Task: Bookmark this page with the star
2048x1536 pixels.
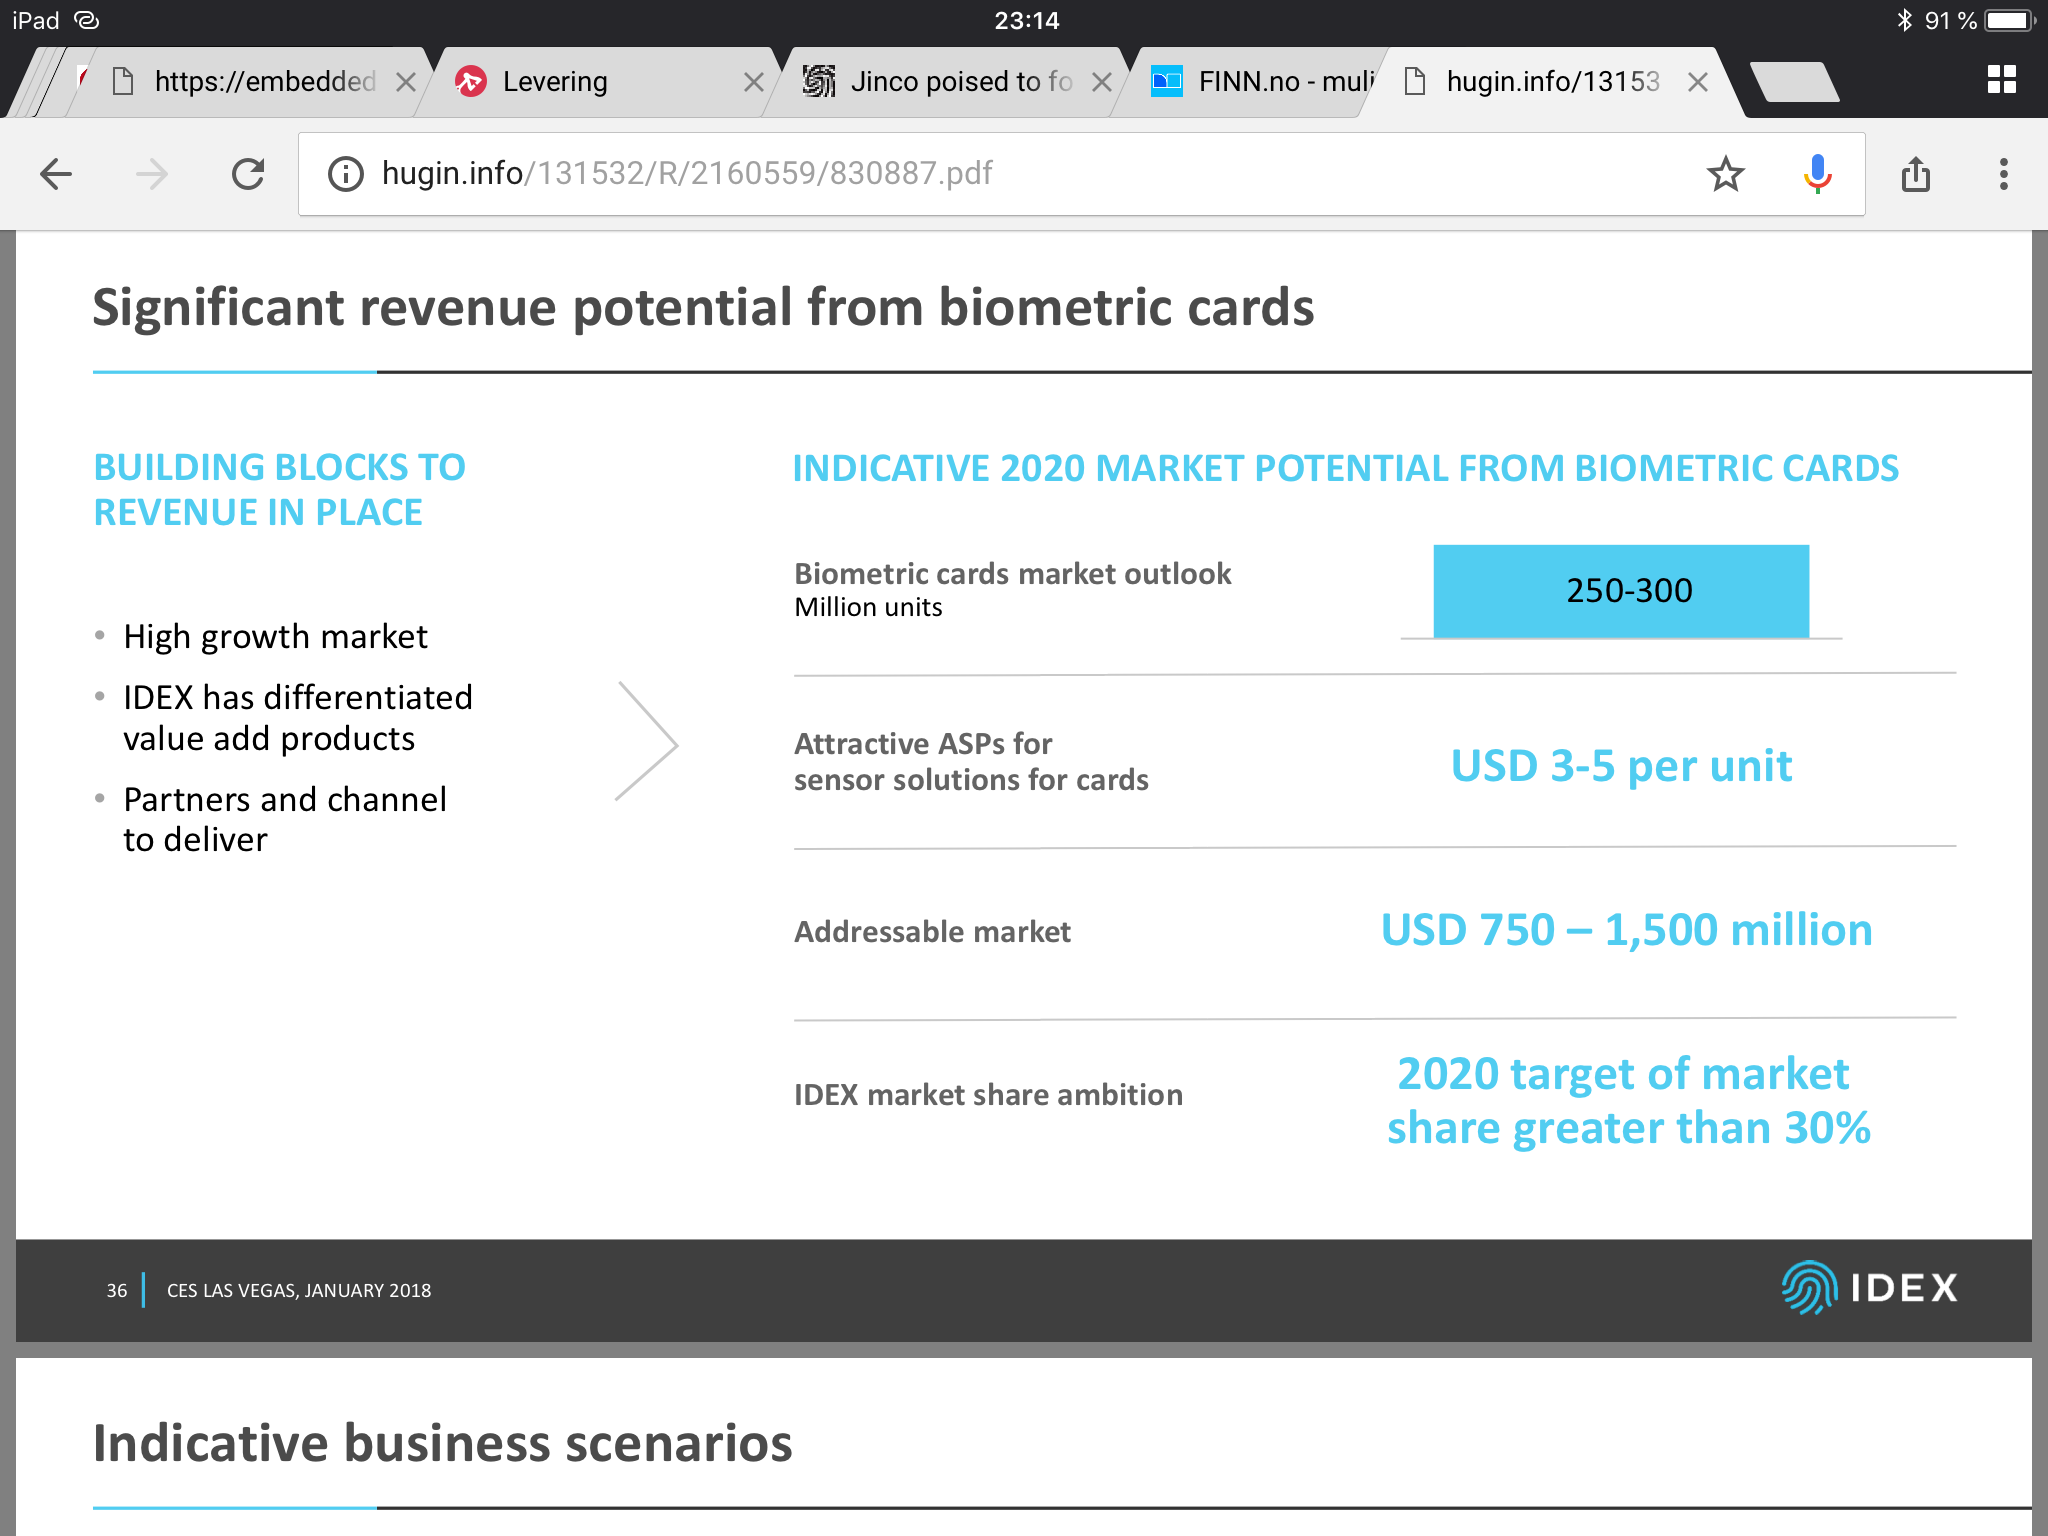Action: [x=1725, y=174]
